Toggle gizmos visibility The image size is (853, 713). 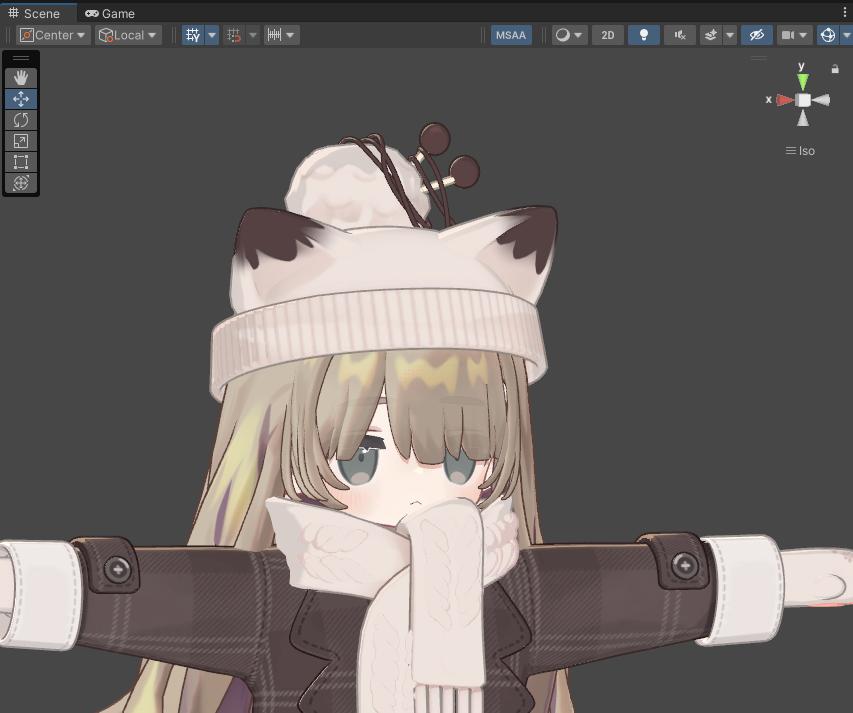click(828, 35)
